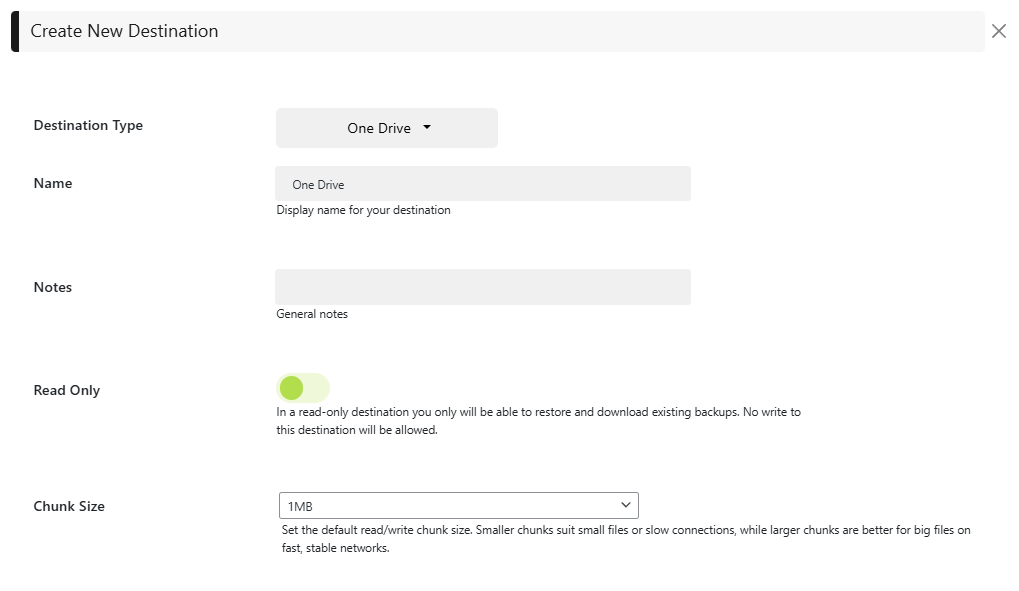Click the Create New Destination title
Viewport: 1019px width, 591px height.
124,31
